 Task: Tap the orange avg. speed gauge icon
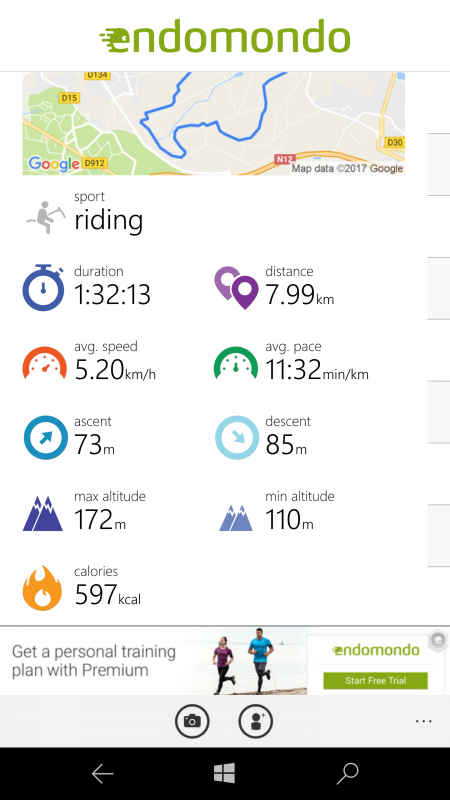tap(45, 363)
